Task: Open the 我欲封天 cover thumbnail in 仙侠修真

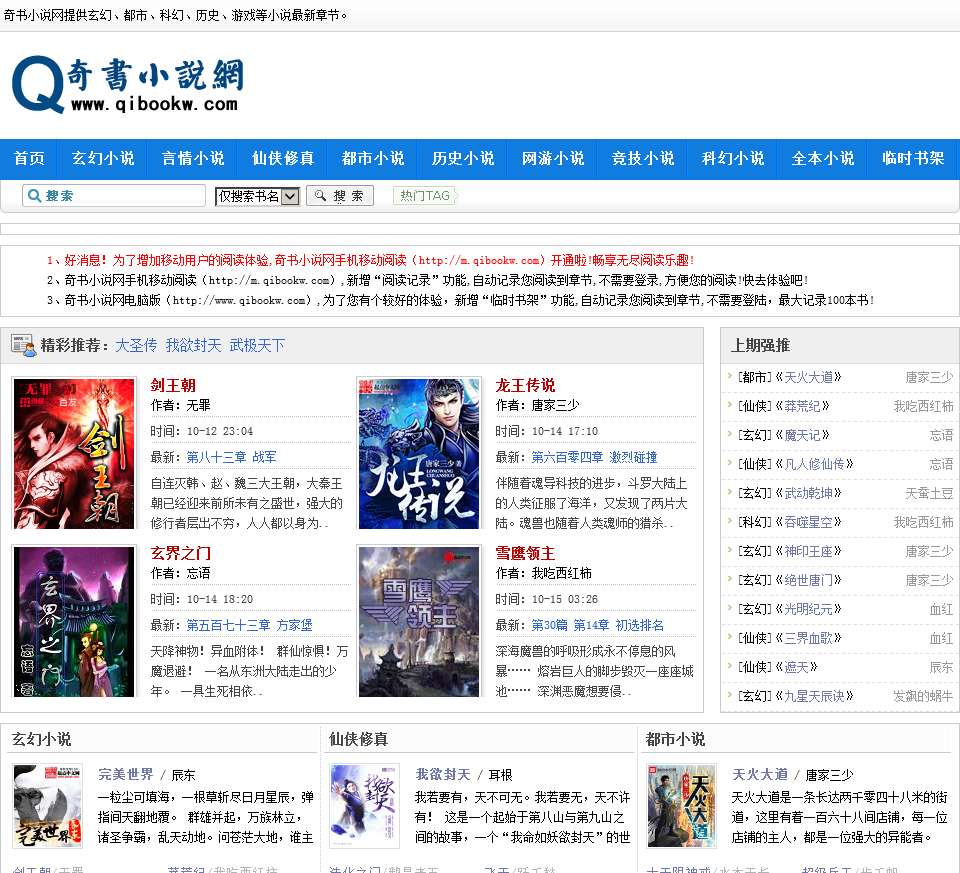Action: point(364,806)
